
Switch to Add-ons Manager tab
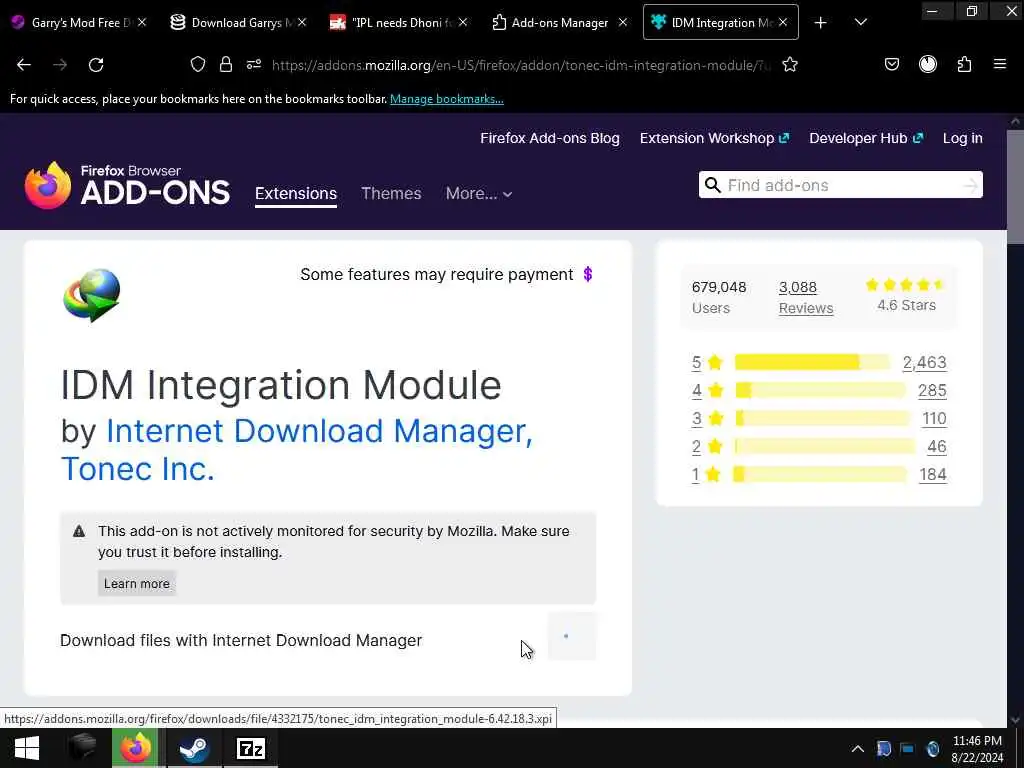[x=560, y=23]
